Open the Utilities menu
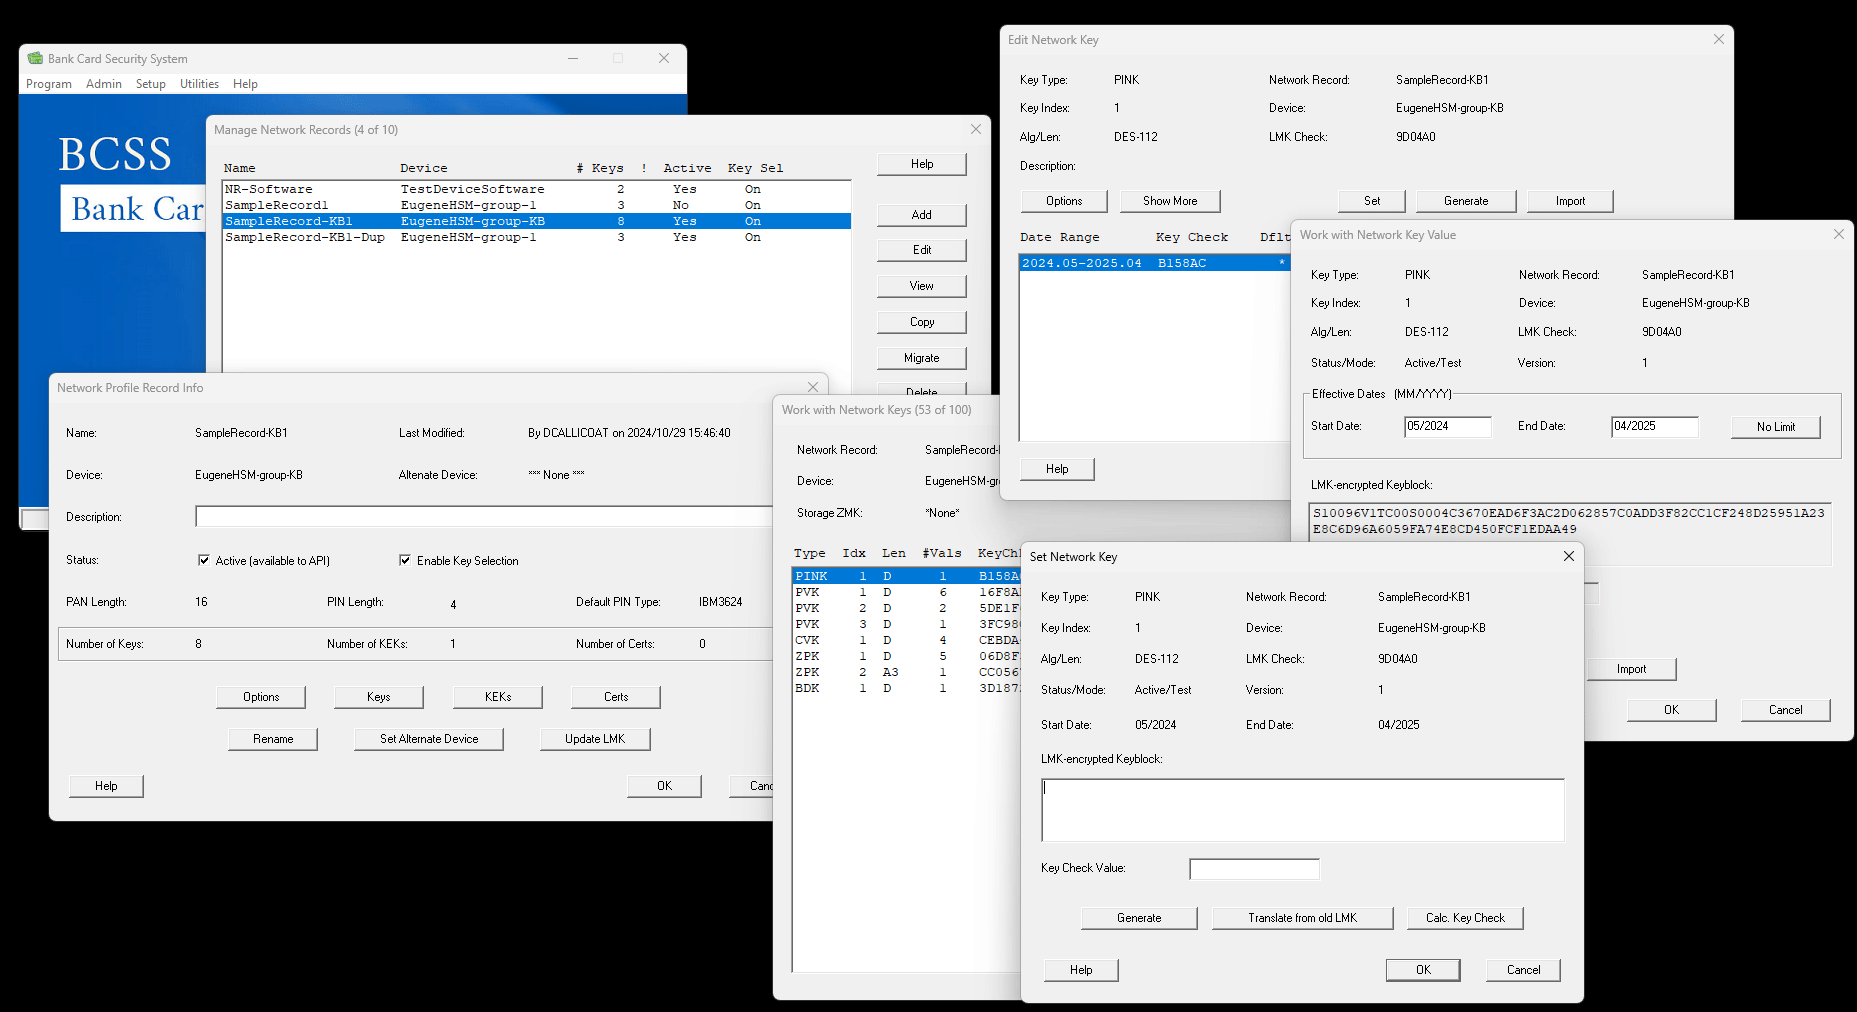 click(199, 84)
